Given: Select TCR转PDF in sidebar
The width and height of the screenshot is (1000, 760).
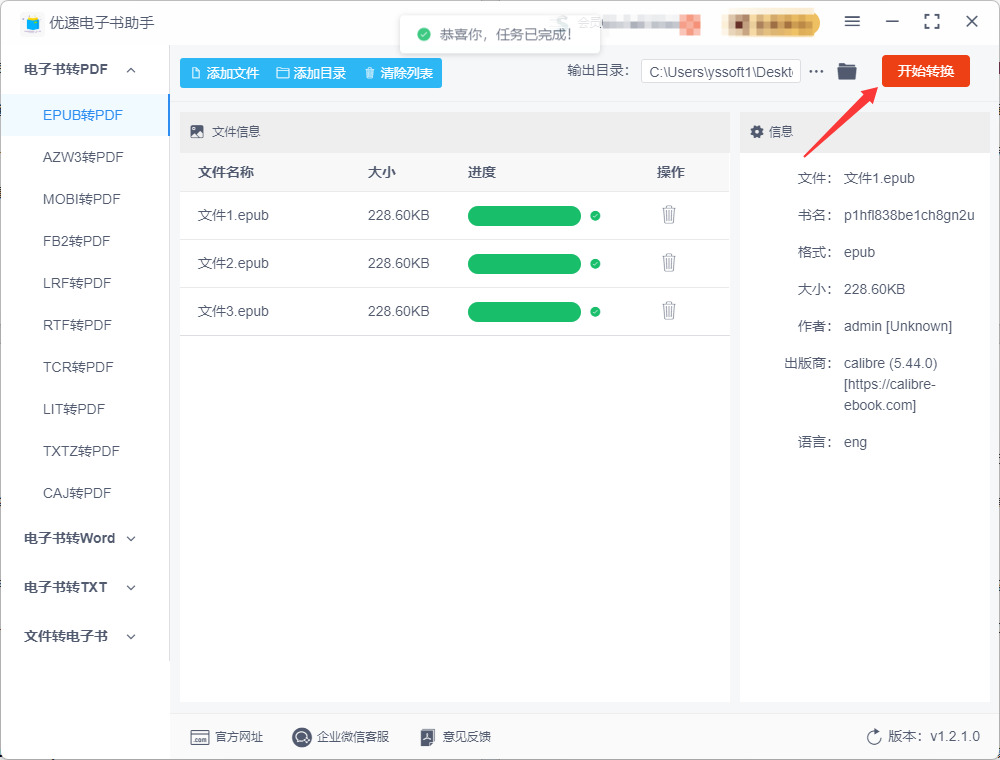Looking at the screenshot, I should (x=78, y=368).
